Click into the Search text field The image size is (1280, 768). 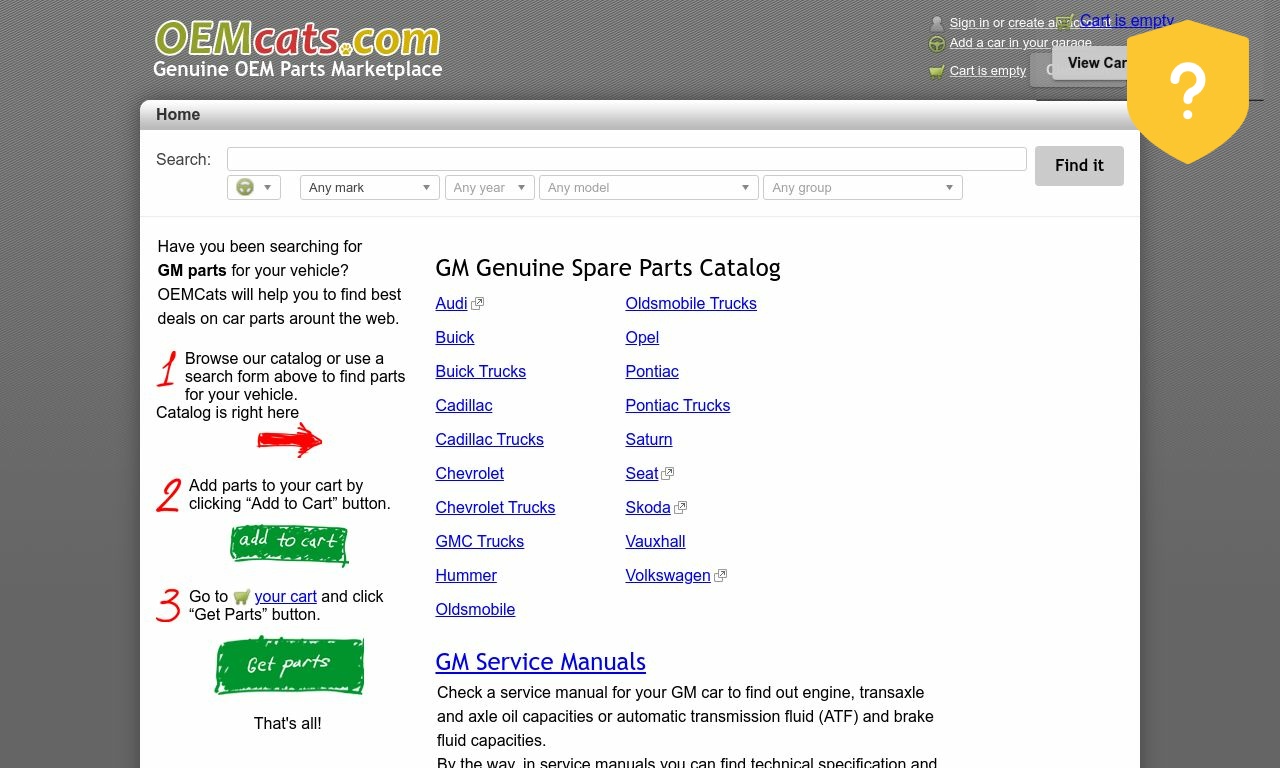[x=626, y=159]
